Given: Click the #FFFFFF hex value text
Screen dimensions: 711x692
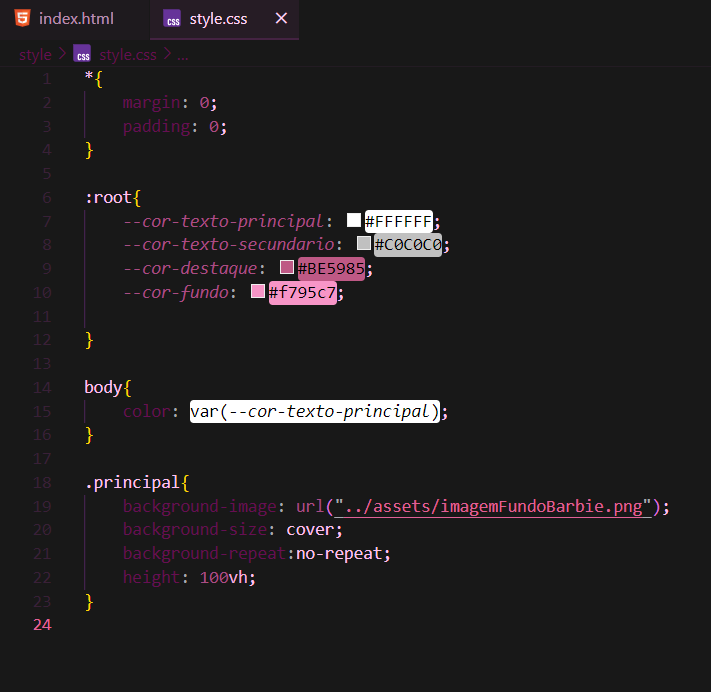Looking at the screenshot, I should [399, 222].
